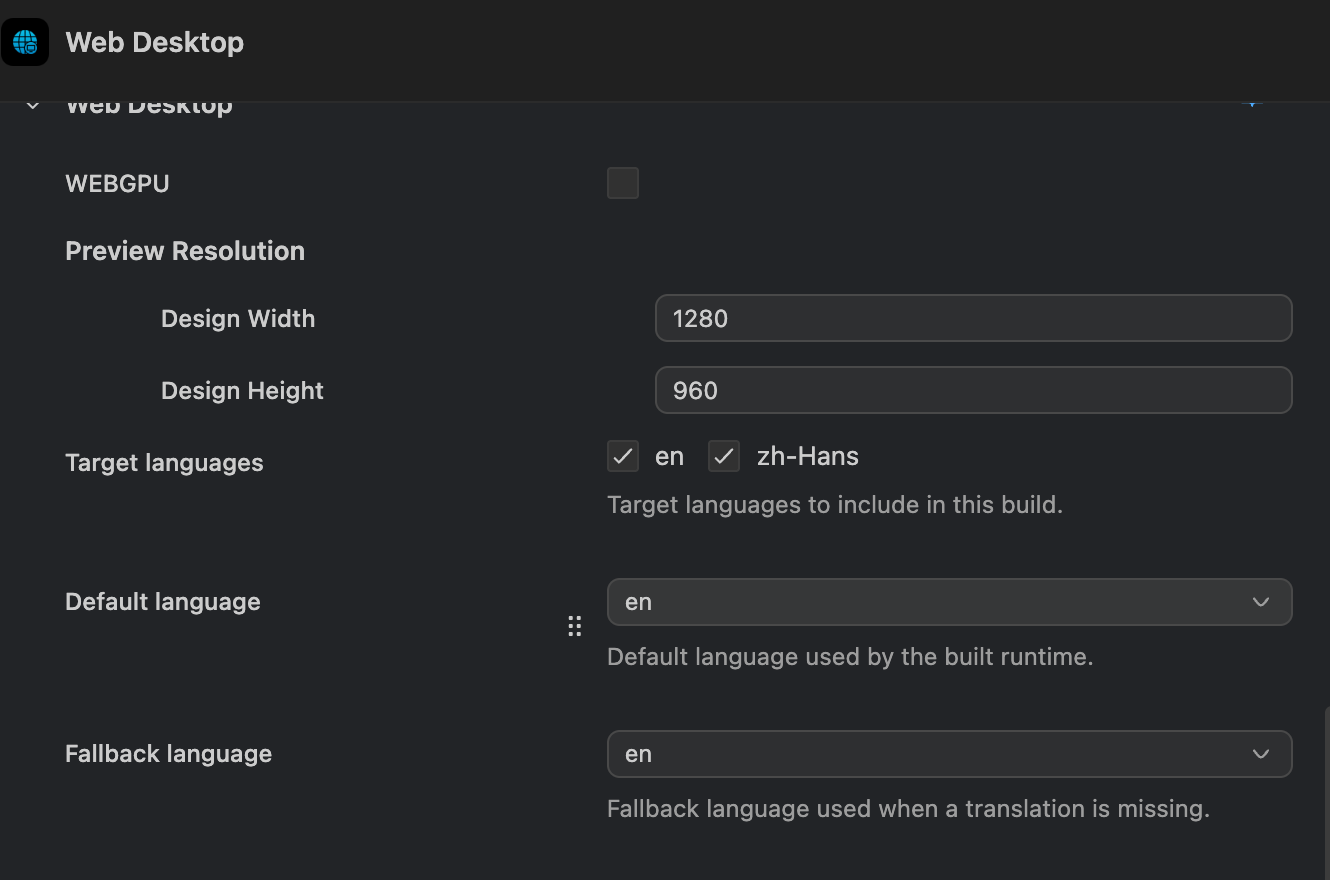Uncheck the zh-Hans target language
1330x880 pixels.
tap(724, 456)
